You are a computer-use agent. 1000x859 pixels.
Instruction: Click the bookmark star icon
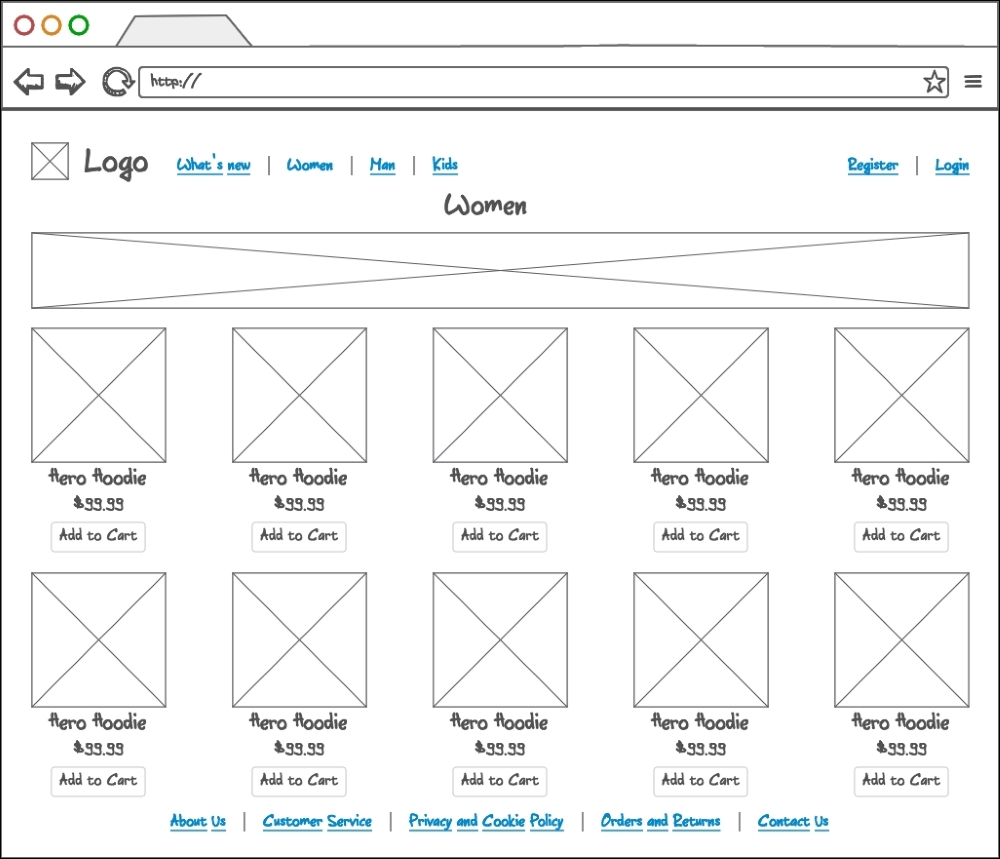[934, 81]
